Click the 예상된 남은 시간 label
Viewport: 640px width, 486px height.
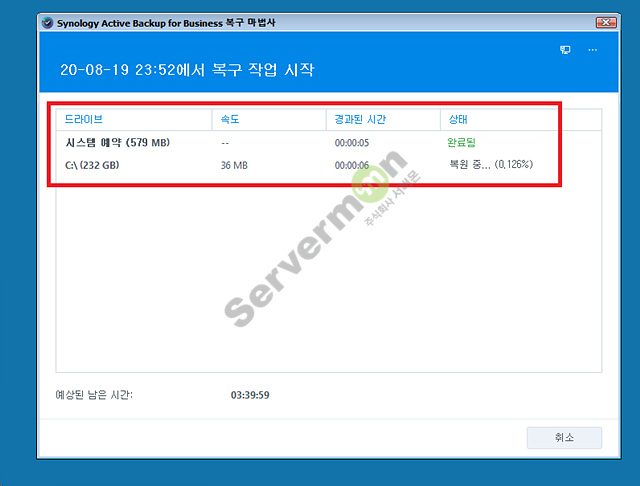click(x=94, y=395)
